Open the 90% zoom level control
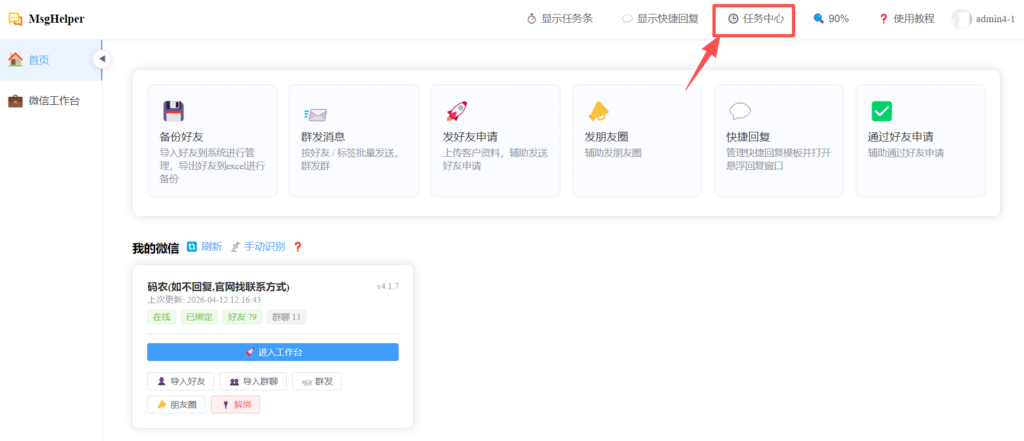The image size is (1024, 441). 830,19
